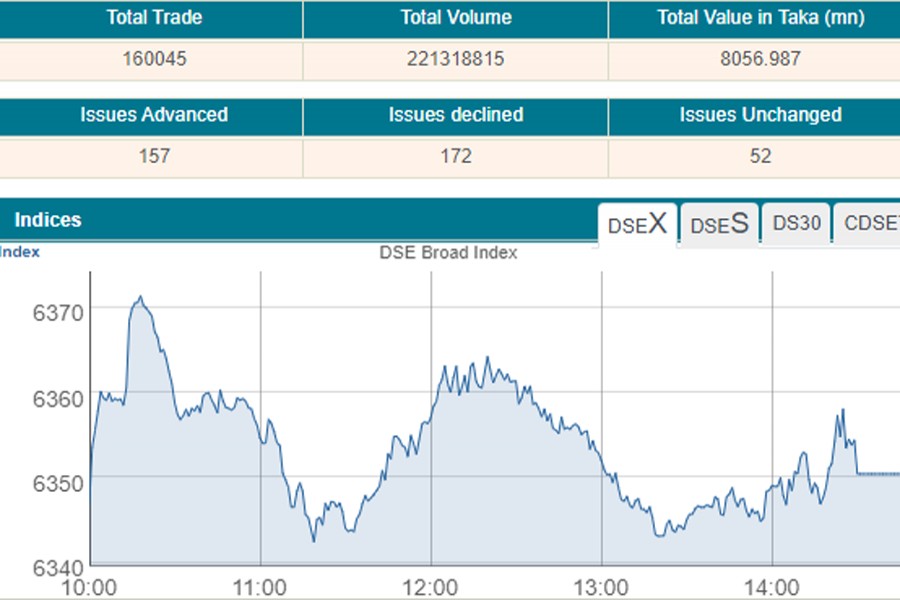Screen dimensions: 900x600
Task: Click the 172 declined issues count
Action: [456, 156]
